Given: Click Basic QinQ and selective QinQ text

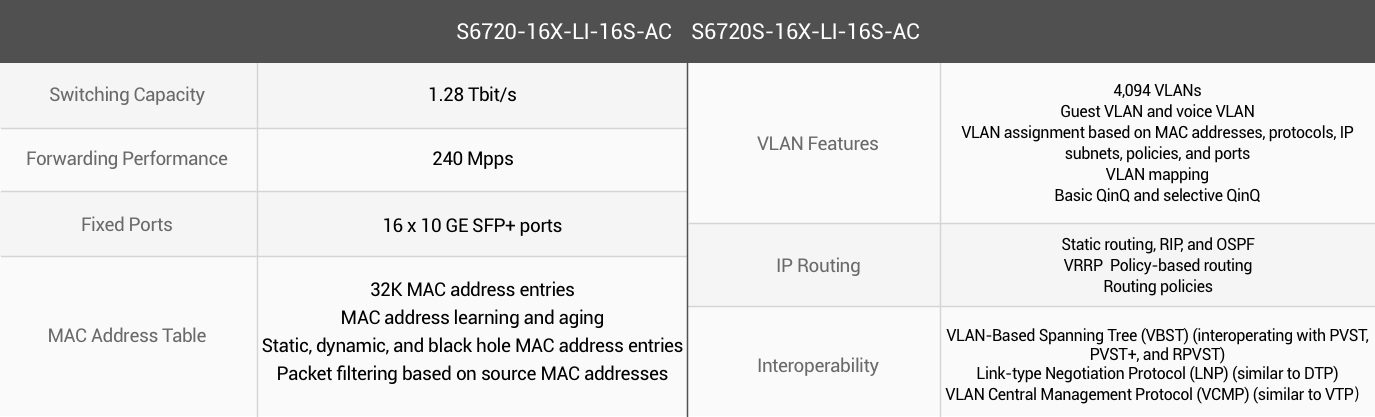Looking at the screenshot, I should pos(1157,195).
